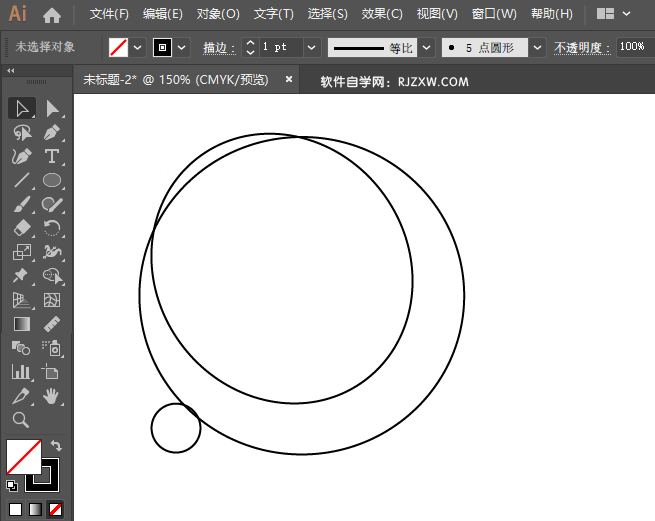Select the Scale tool

(x=22, y=252)
